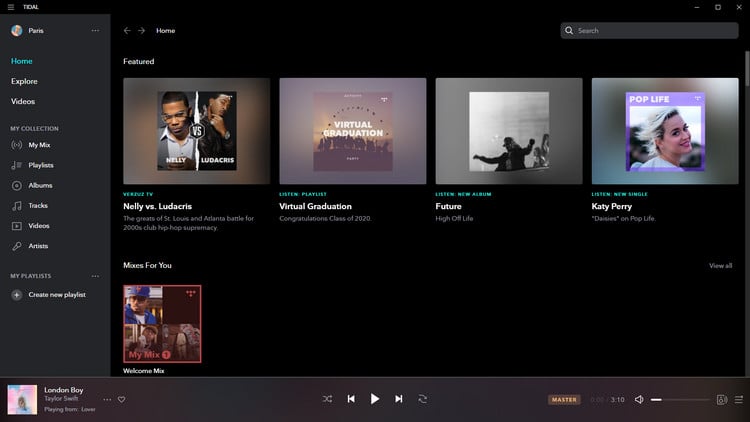Click the search magnifier icon
The width and height of the screenshot is (750, 422).
[569, 31]
